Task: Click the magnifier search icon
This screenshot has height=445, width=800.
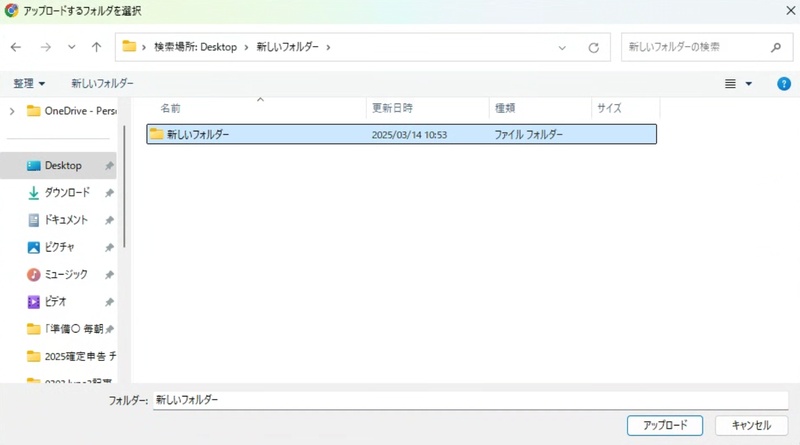Action: point(776,47)
